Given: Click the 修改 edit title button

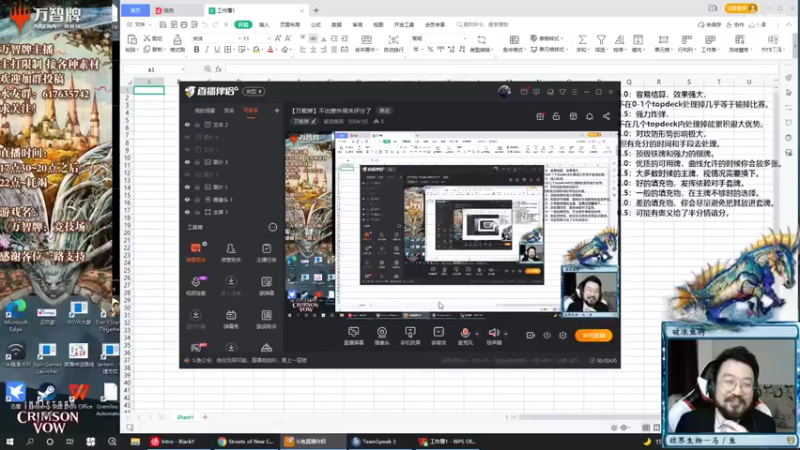Looking at the screenshot, I should [x=384, y=111].
